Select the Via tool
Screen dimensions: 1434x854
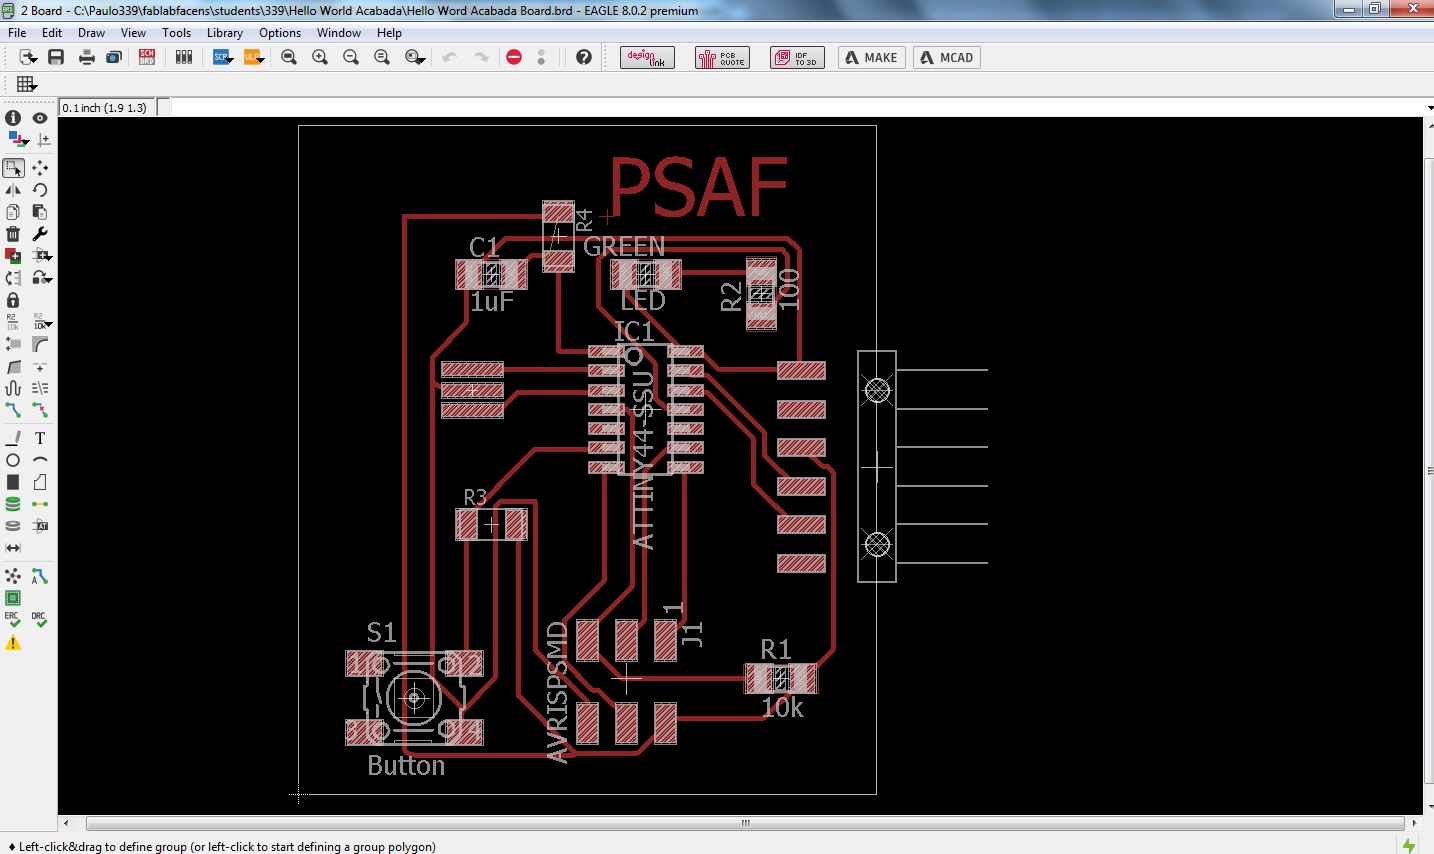coord(13,504)
